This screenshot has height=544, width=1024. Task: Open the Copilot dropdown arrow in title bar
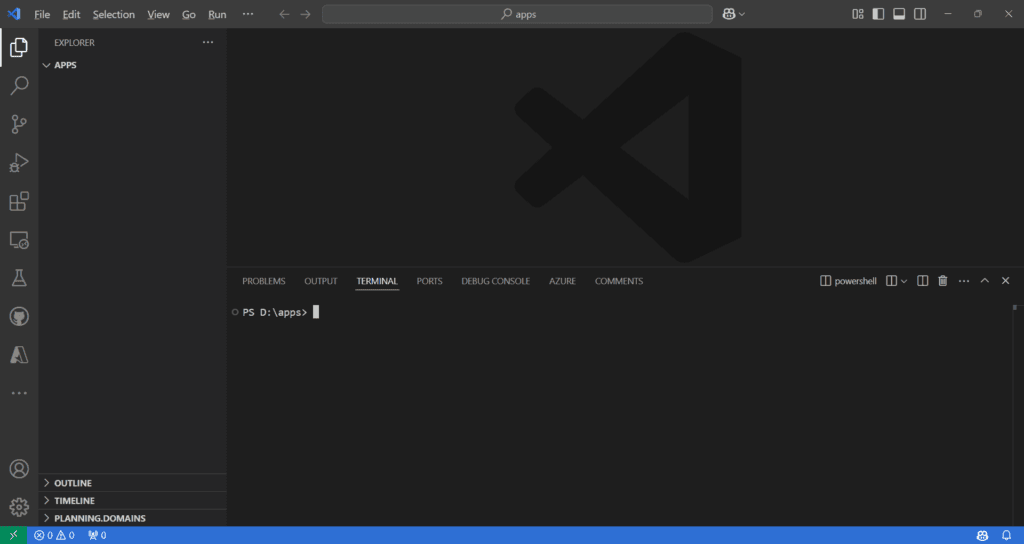pyautogui.click(x=742, y=14)
